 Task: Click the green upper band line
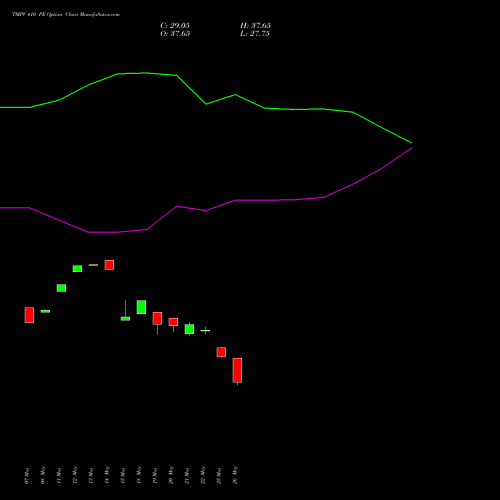[x=206, y=104]
